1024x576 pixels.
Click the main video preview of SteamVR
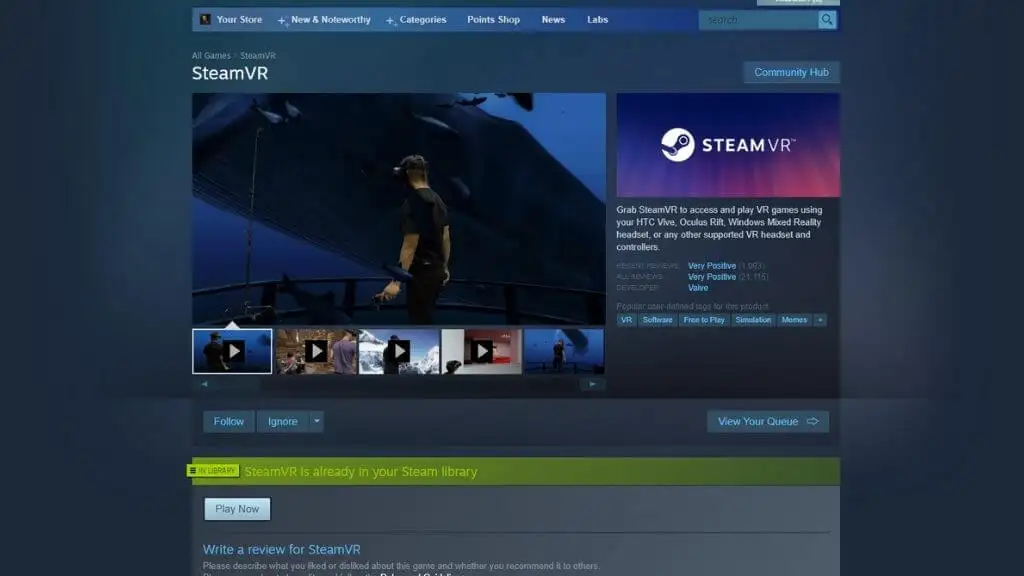coord(399,209)
